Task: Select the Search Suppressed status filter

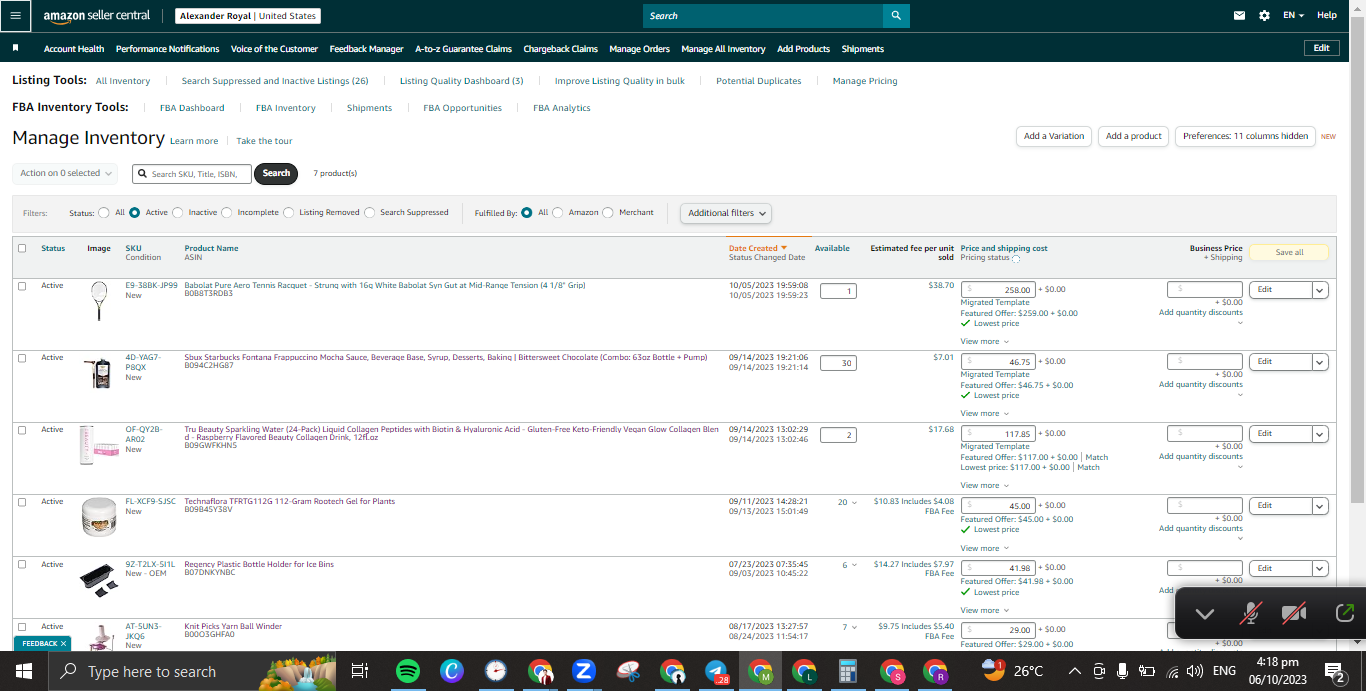Action: 370,212
